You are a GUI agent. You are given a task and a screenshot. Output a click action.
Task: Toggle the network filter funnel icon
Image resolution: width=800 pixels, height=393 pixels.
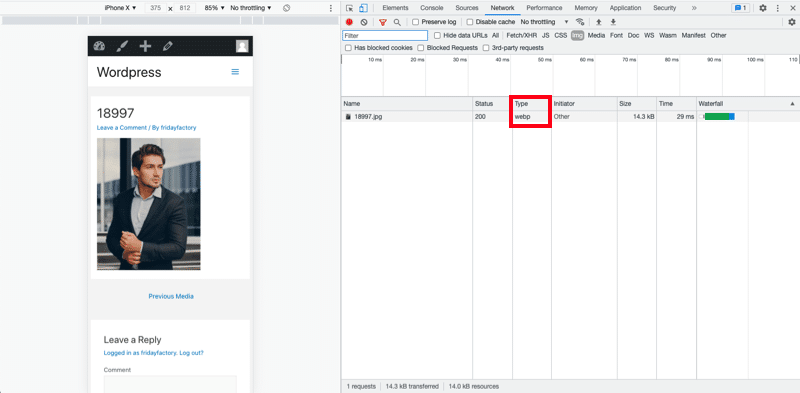click(383, 22)
